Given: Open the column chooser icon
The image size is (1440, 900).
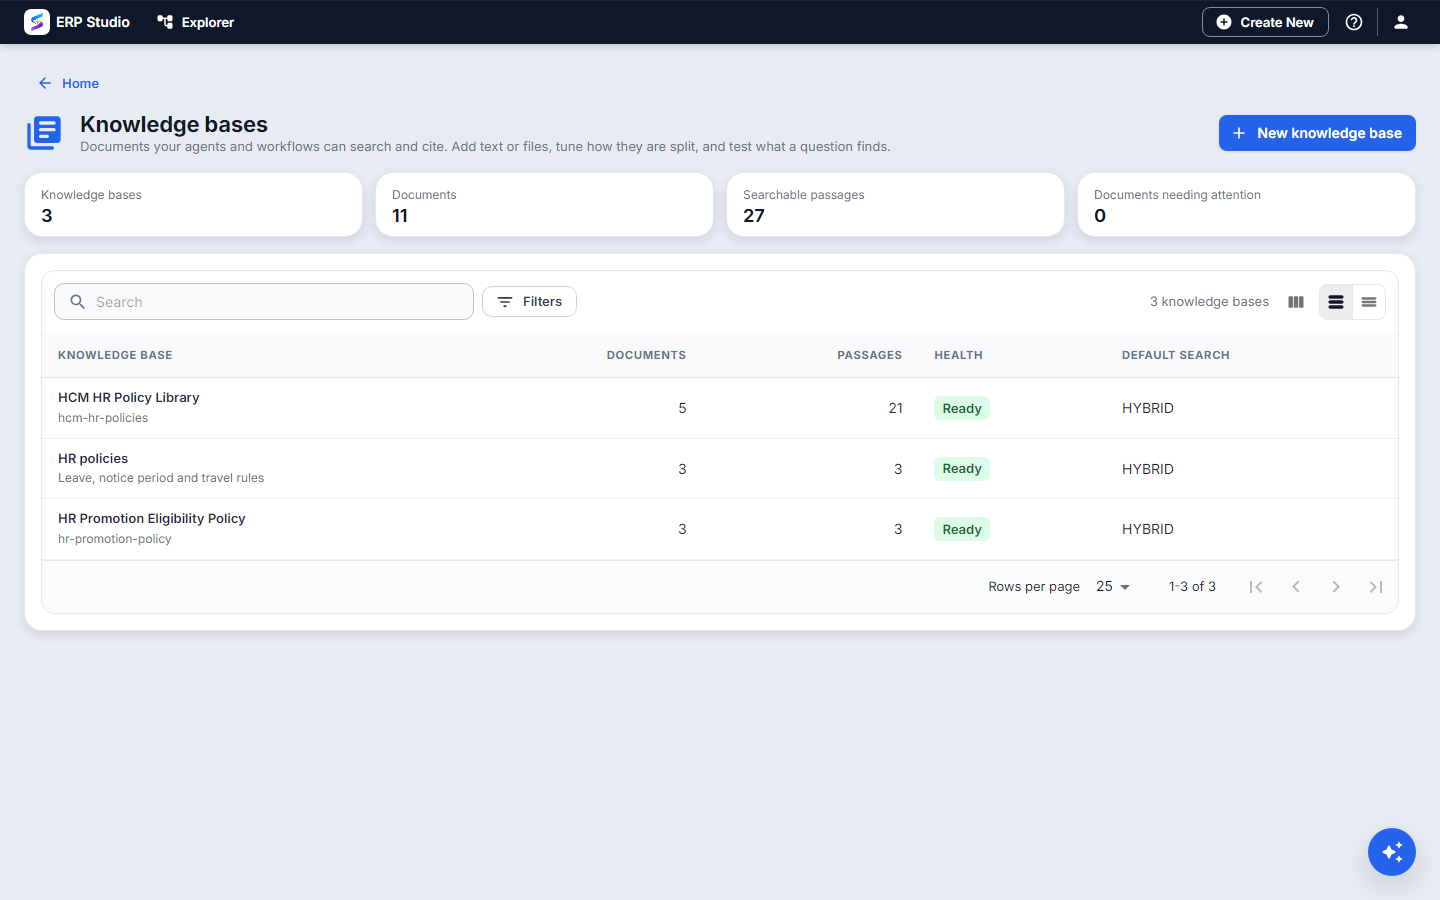Looking at the screenshot, I should [1296, 302].
